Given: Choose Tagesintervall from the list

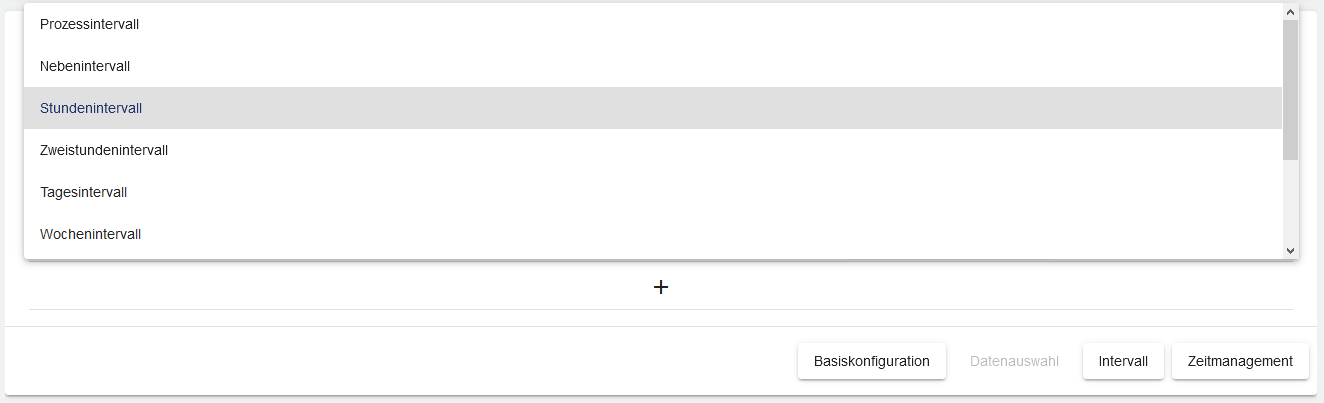Looking at the screenshot, I should [83, 192].
